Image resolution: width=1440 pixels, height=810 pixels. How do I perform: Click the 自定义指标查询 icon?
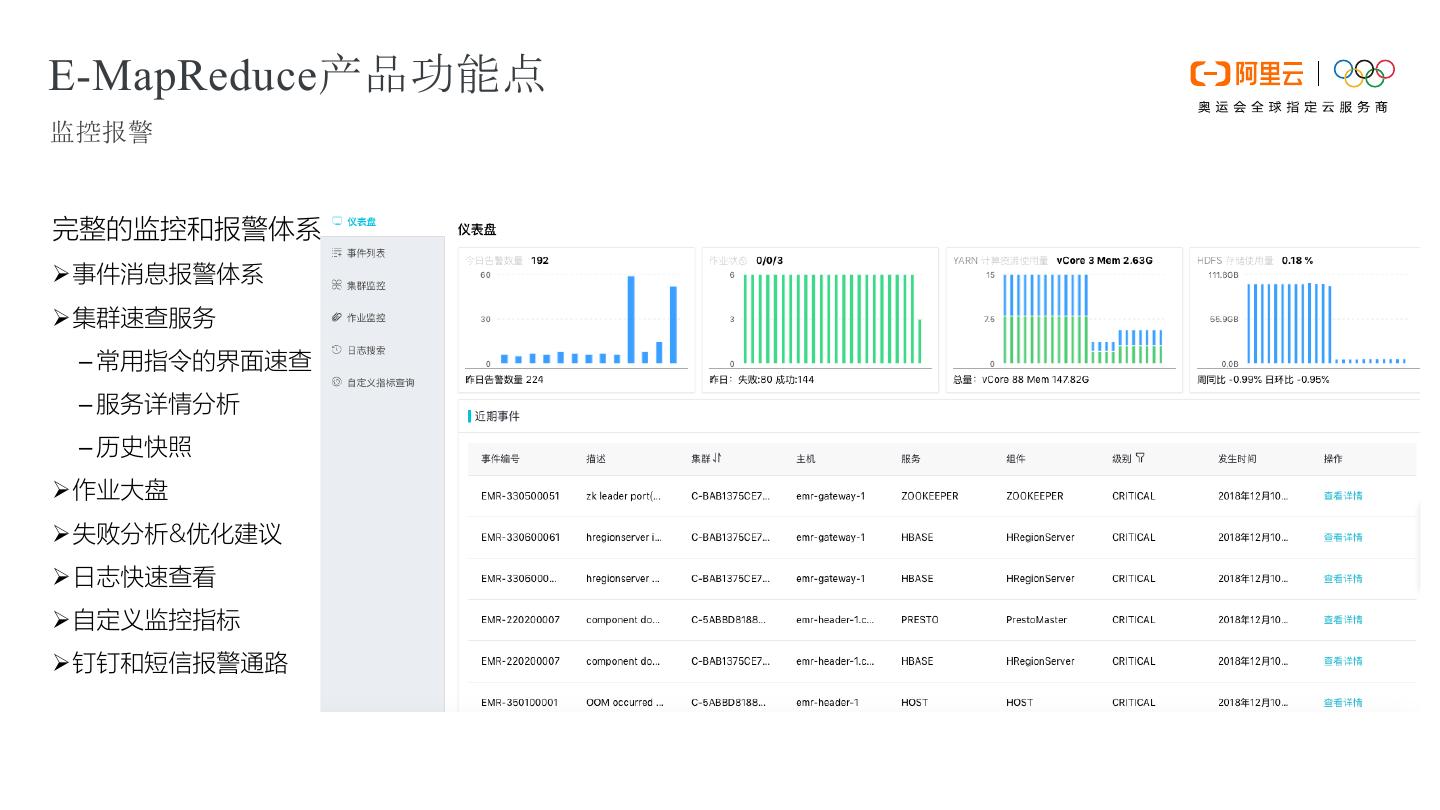tap(337, 383)
